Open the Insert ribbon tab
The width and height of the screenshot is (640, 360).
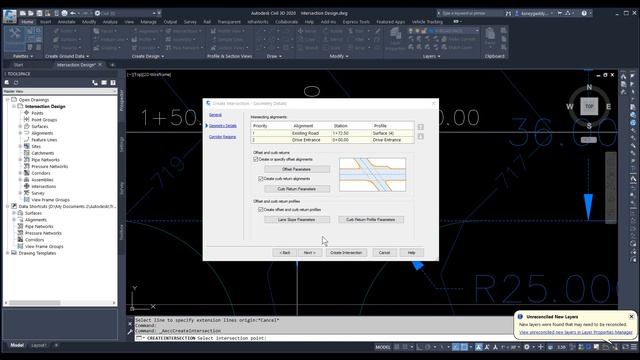click(x=45, y=22)
